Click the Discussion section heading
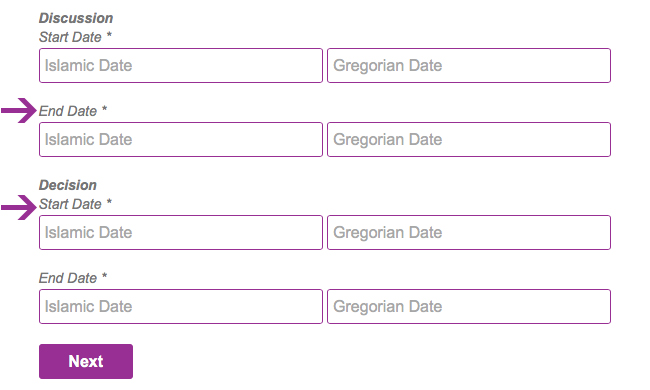Viewport: 650px width, 390px height. (76, 18)
